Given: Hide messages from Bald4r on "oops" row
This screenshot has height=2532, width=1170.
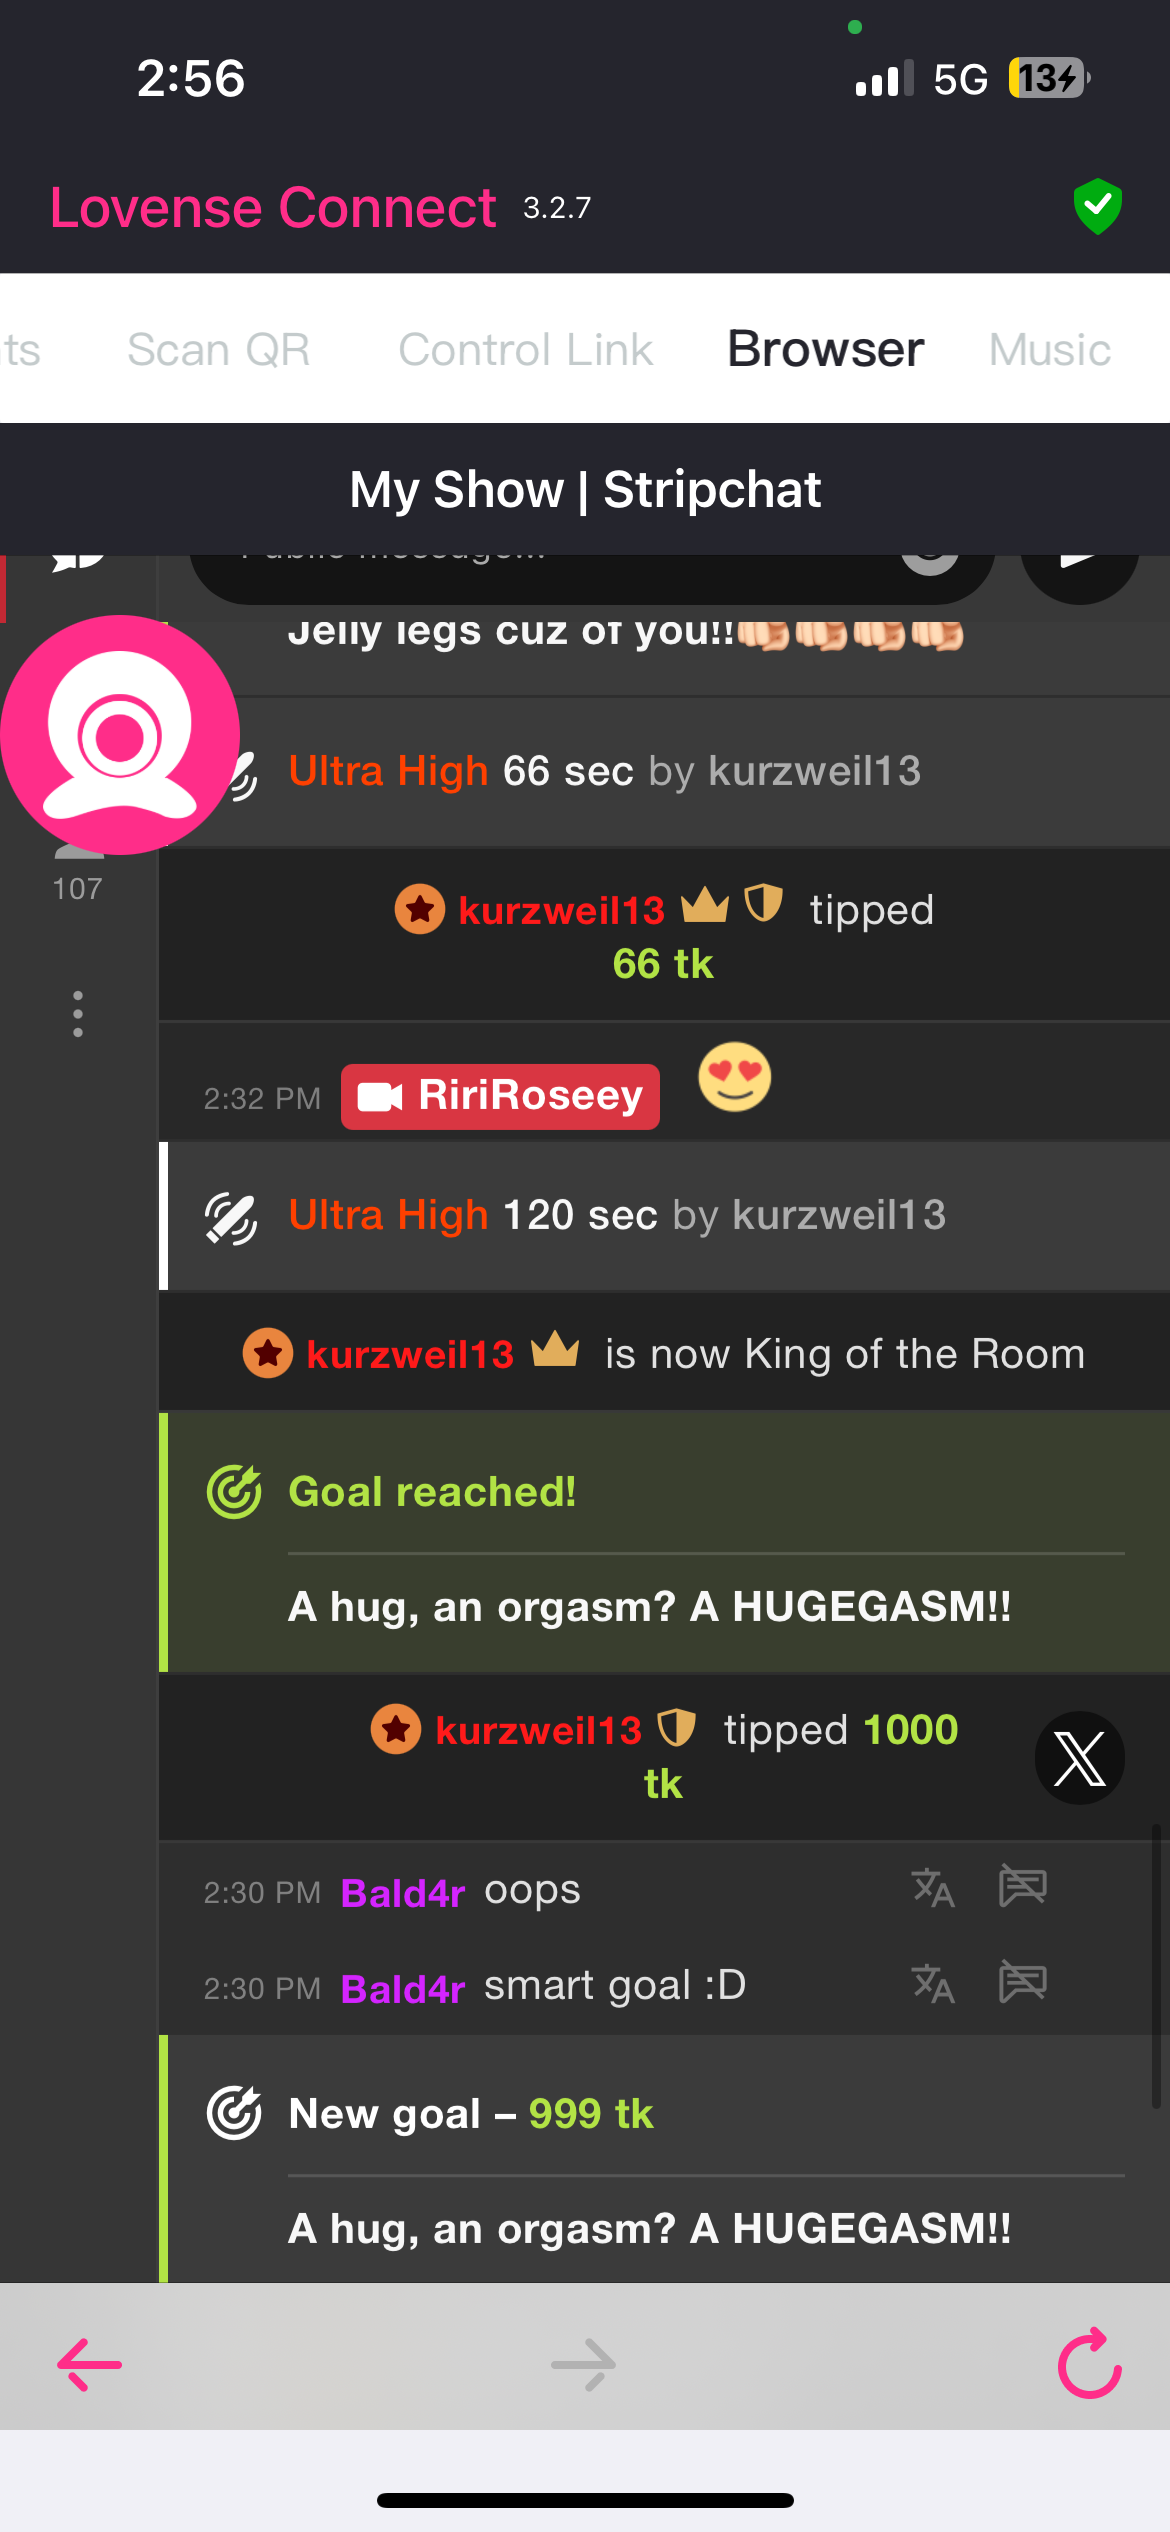Looking at the screenshot, I should 1023,1887.
